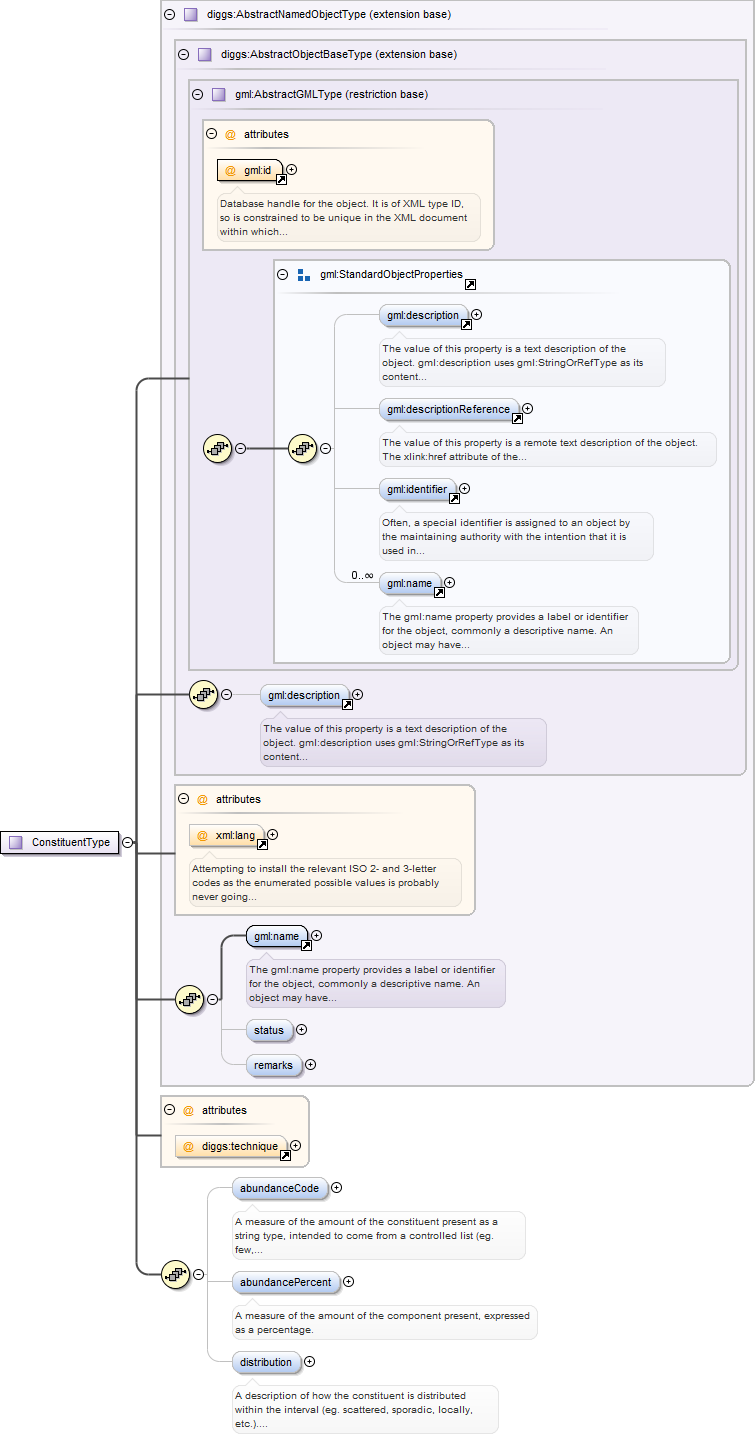Click the abundancePercent element
Viewport: 756px width, 1437px height.
[x=285, y=1282]
